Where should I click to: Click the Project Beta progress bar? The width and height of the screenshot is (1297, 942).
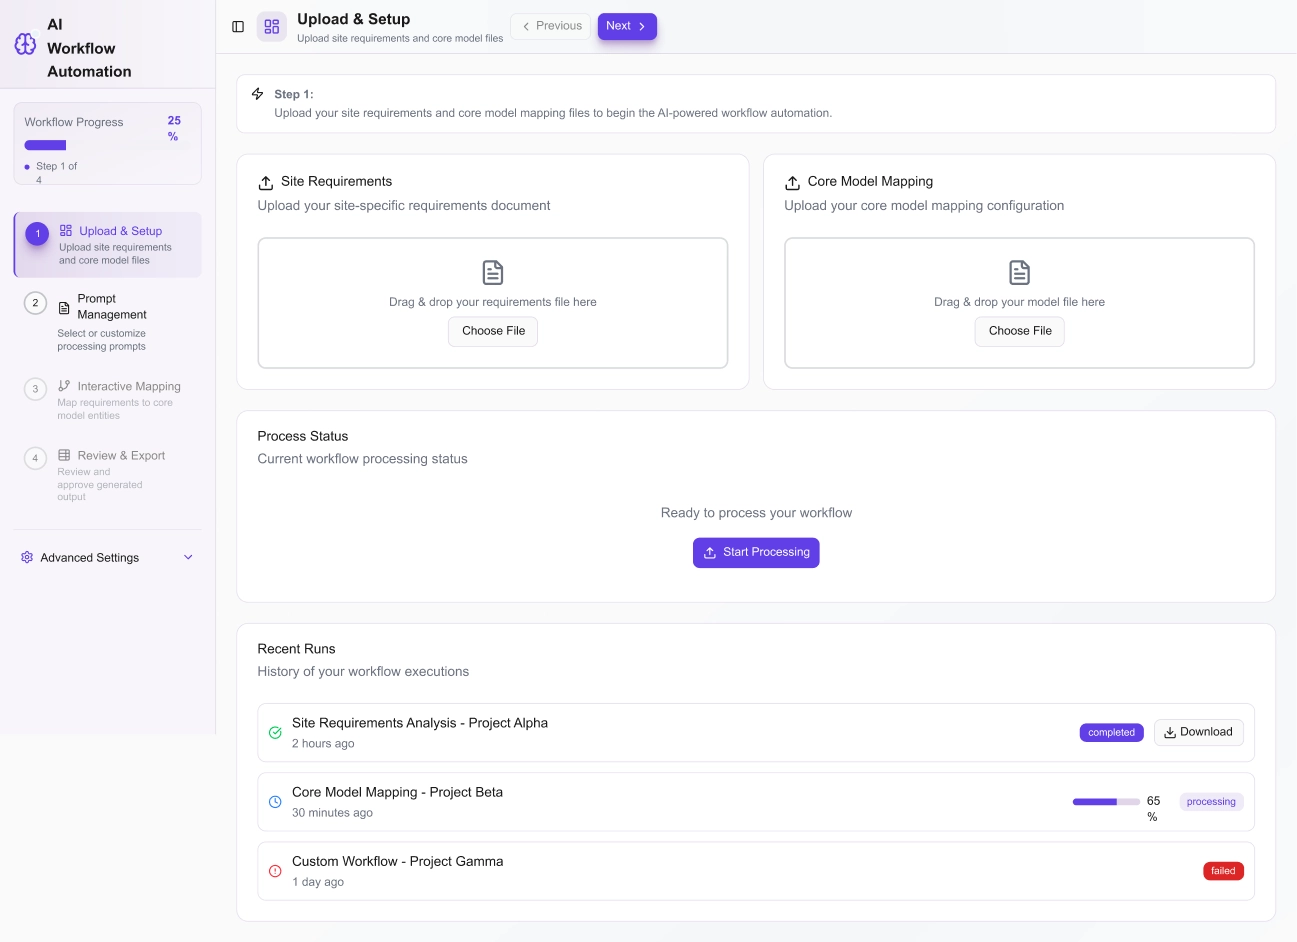(x=1105, y=802)
